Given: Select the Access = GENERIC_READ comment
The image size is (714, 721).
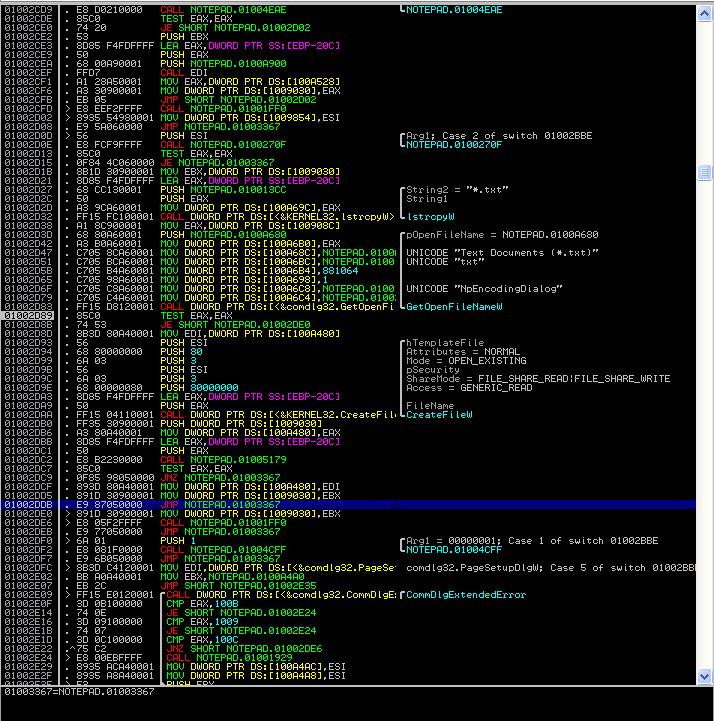Looking at the screenshot, I should coord(469,388).
